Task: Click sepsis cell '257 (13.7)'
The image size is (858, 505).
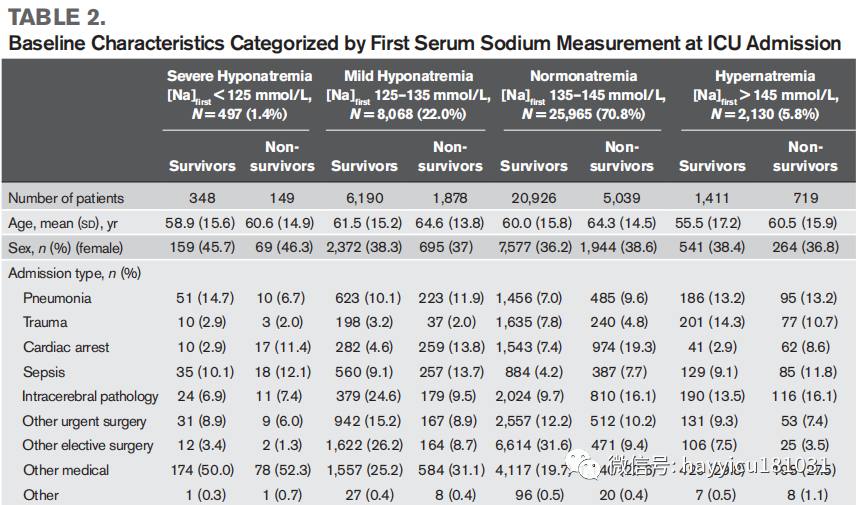Action: click(x=451, y=372)
